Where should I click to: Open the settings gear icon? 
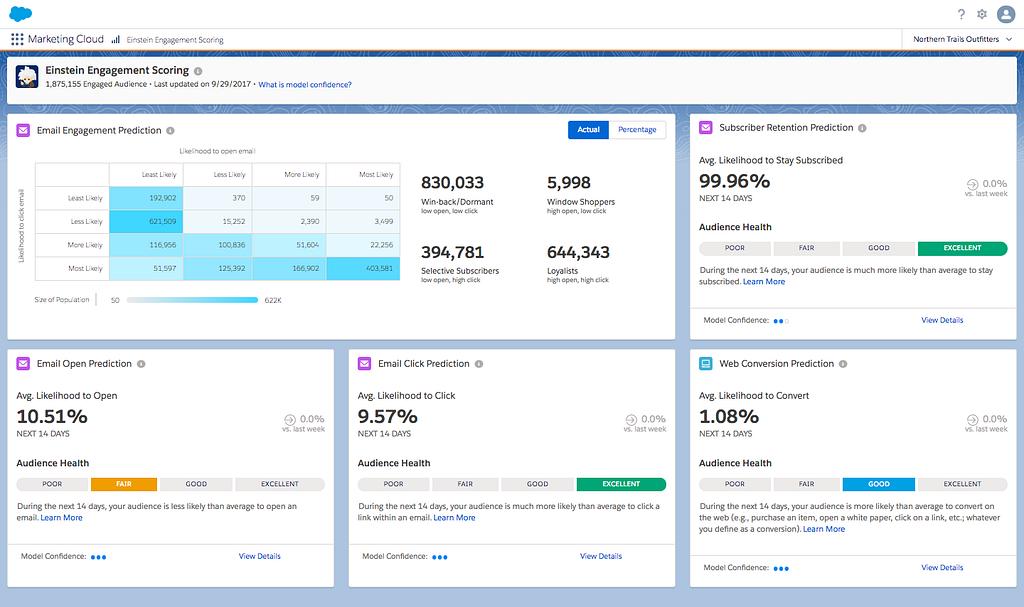(x=982, y=14)
